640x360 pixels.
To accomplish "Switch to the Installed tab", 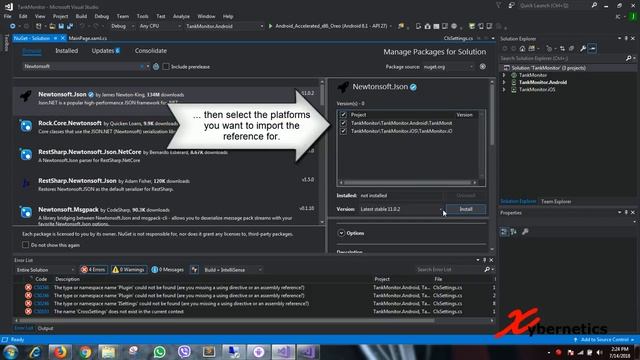I will (x=67, y=51).
